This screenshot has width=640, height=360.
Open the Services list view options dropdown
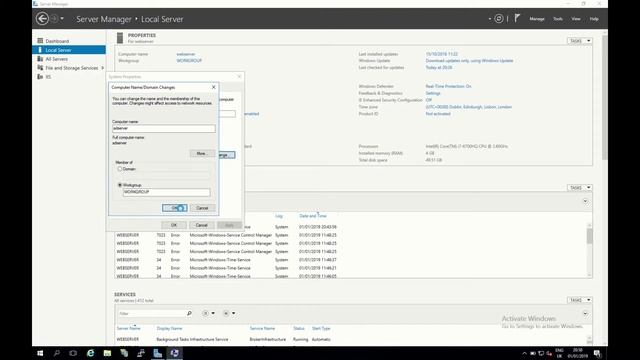tap(208, 313)
